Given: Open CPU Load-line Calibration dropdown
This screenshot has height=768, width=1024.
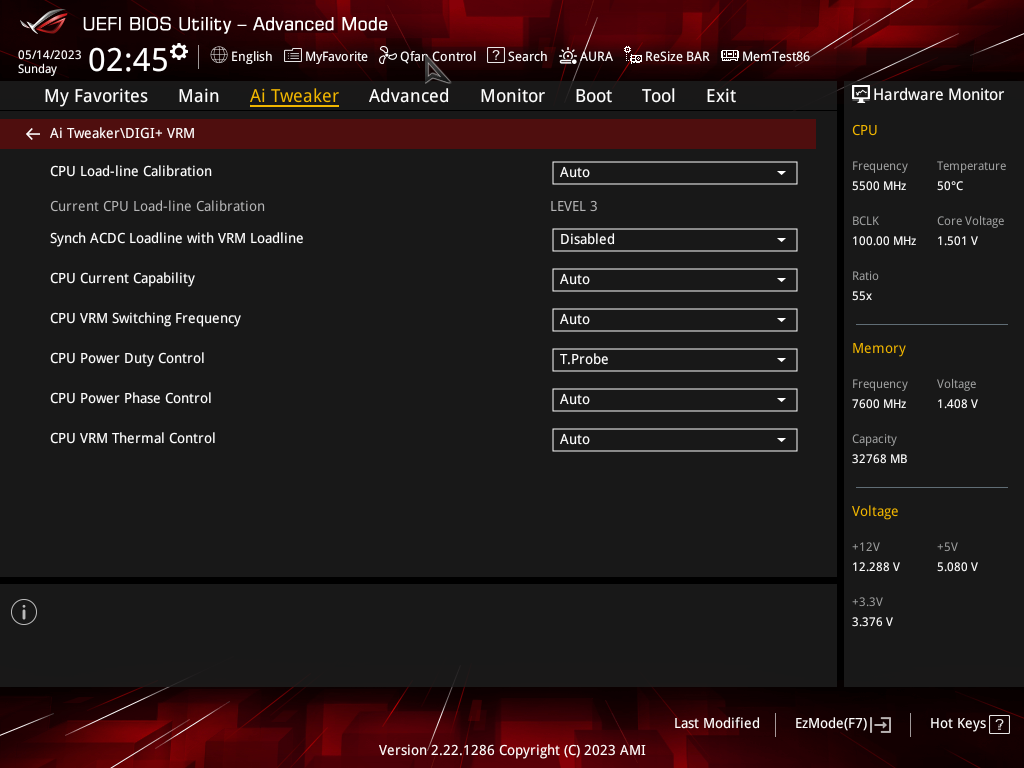Looking at the screenshot, I should click(674, 172).
